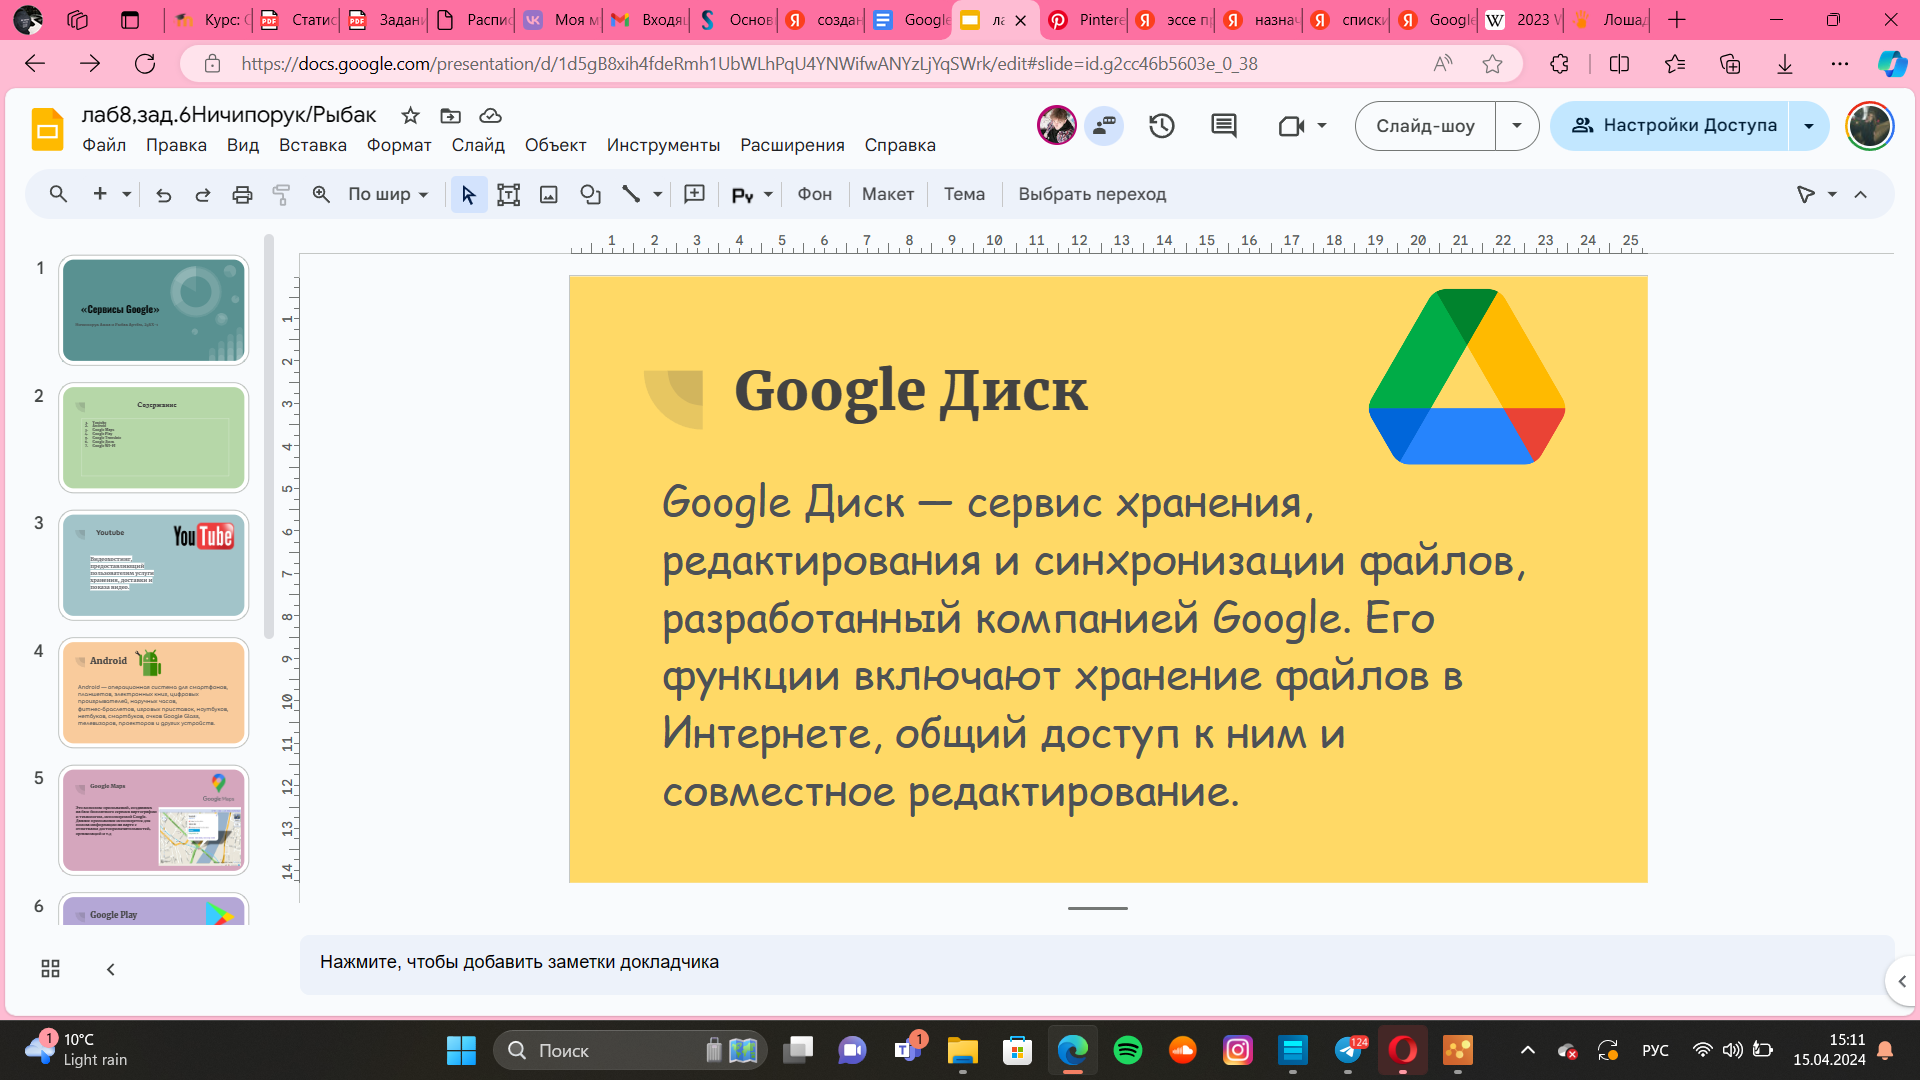The height and width of the screenshot is (1080, 1920).
Task: Select the text box tool
Action: (508, 195)
